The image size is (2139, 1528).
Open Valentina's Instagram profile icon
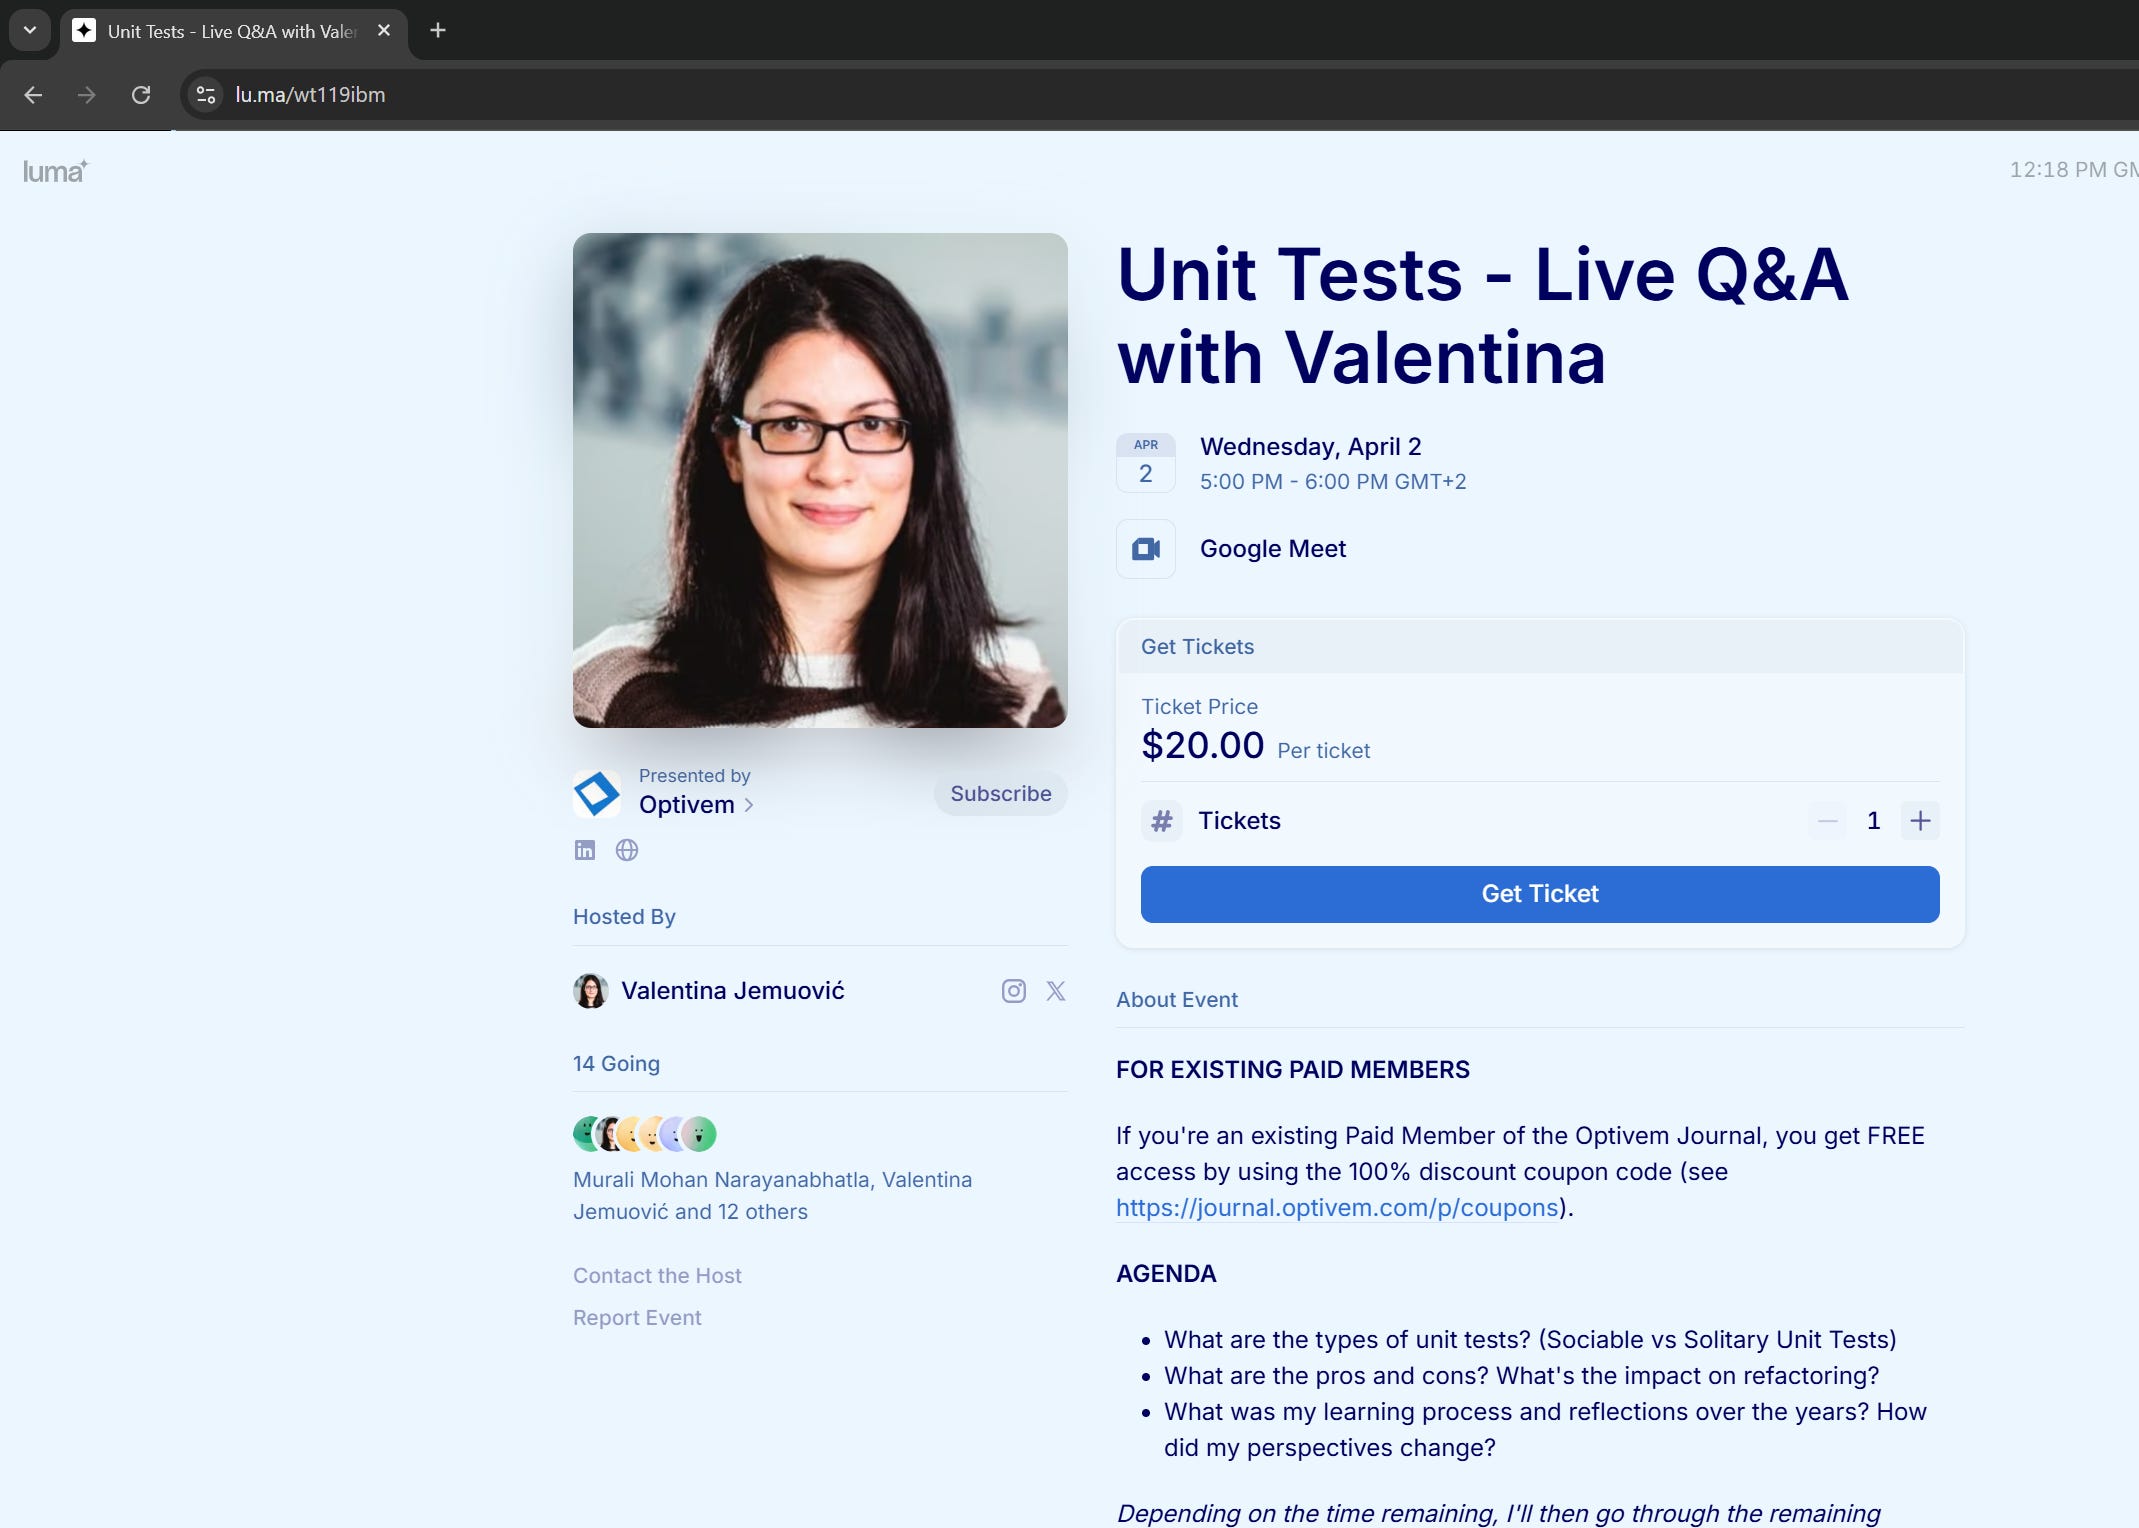click(x=1013, y=991)
